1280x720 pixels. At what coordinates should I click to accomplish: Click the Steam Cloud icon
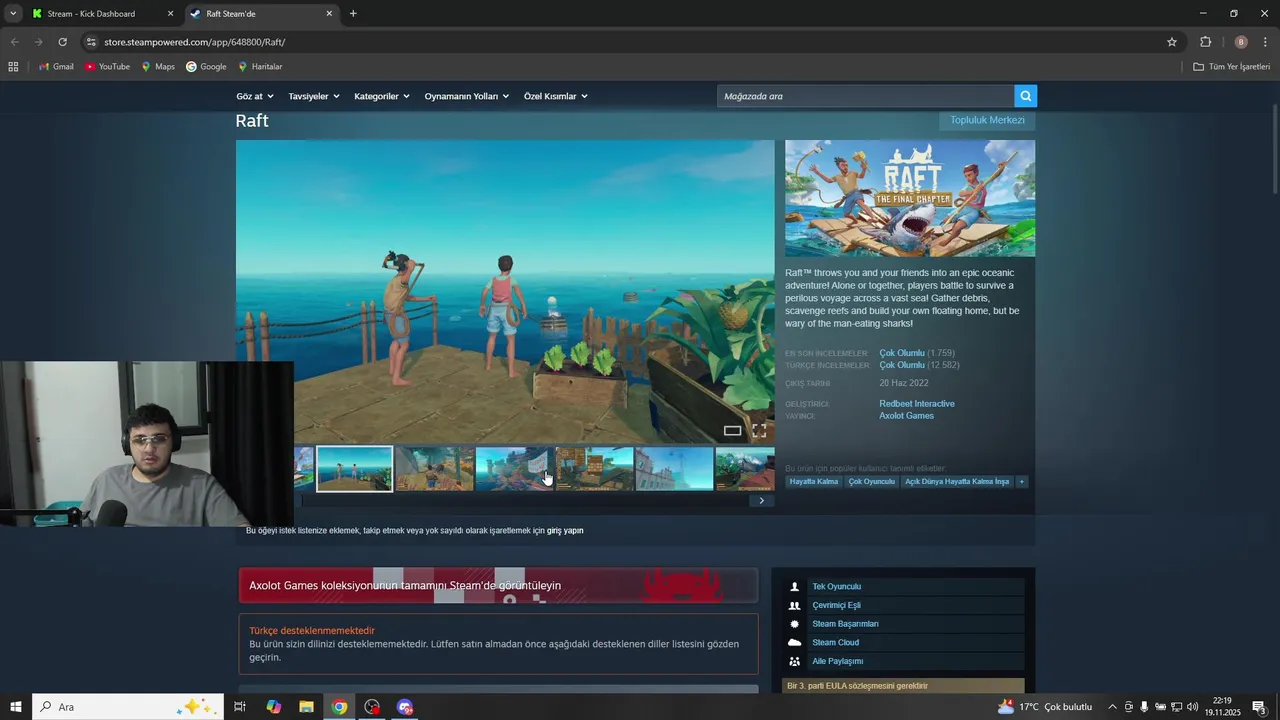(795, 643)
